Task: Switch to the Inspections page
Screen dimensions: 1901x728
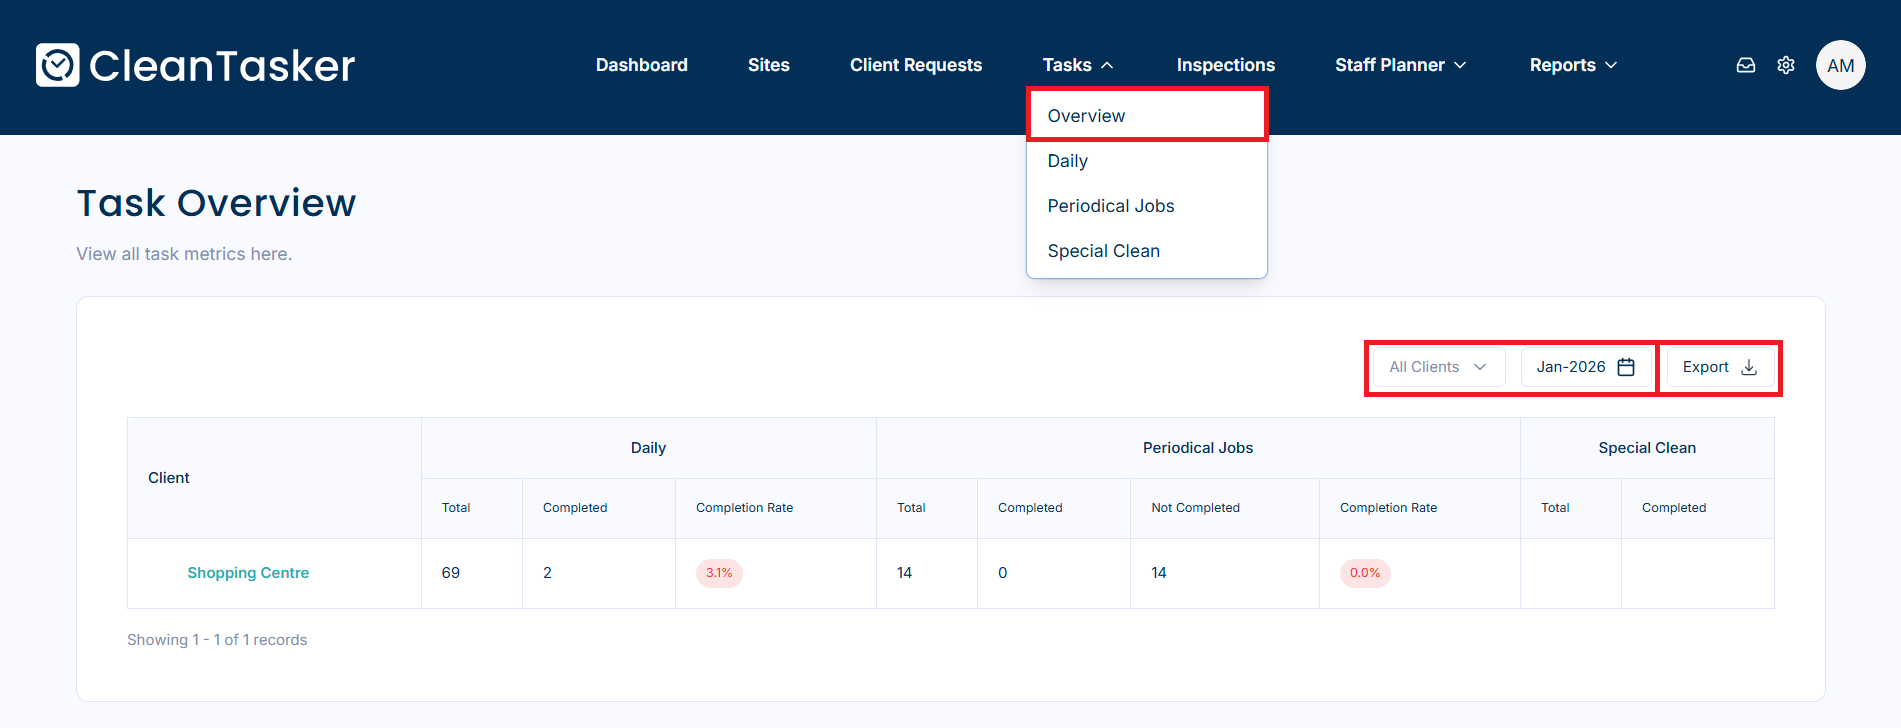Action: tap(1225, 65)
